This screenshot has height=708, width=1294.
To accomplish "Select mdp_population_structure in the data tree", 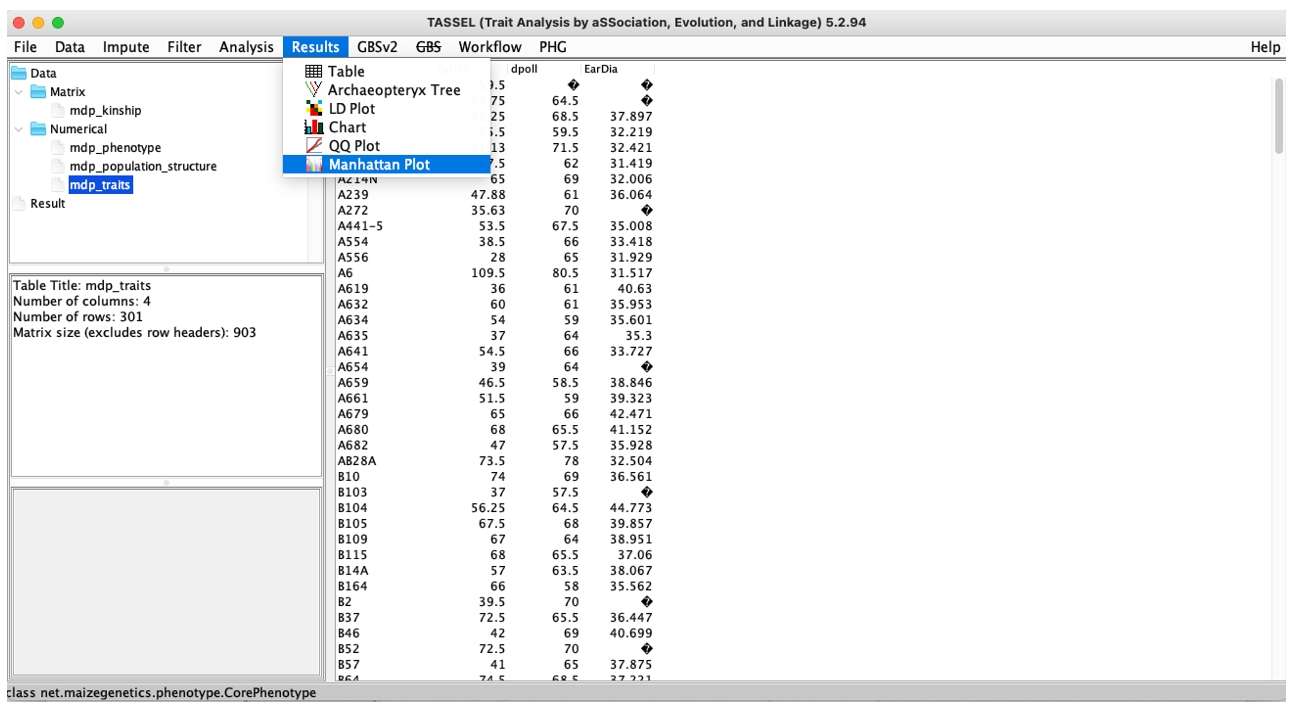I will coord(143,166).
